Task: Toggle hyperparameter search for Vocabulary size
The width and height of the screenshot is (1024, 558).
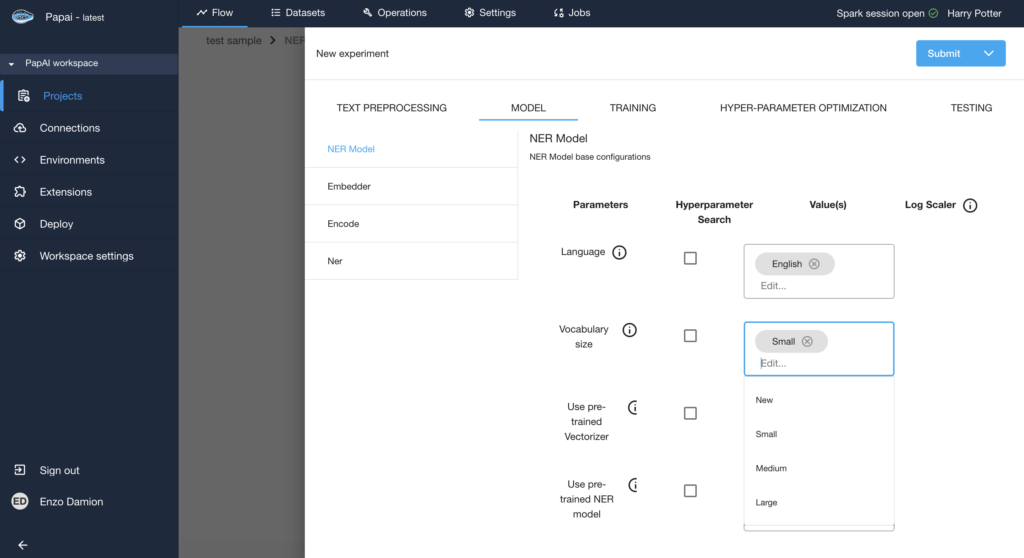Action: pyautogui.click(x=690, y=336)
